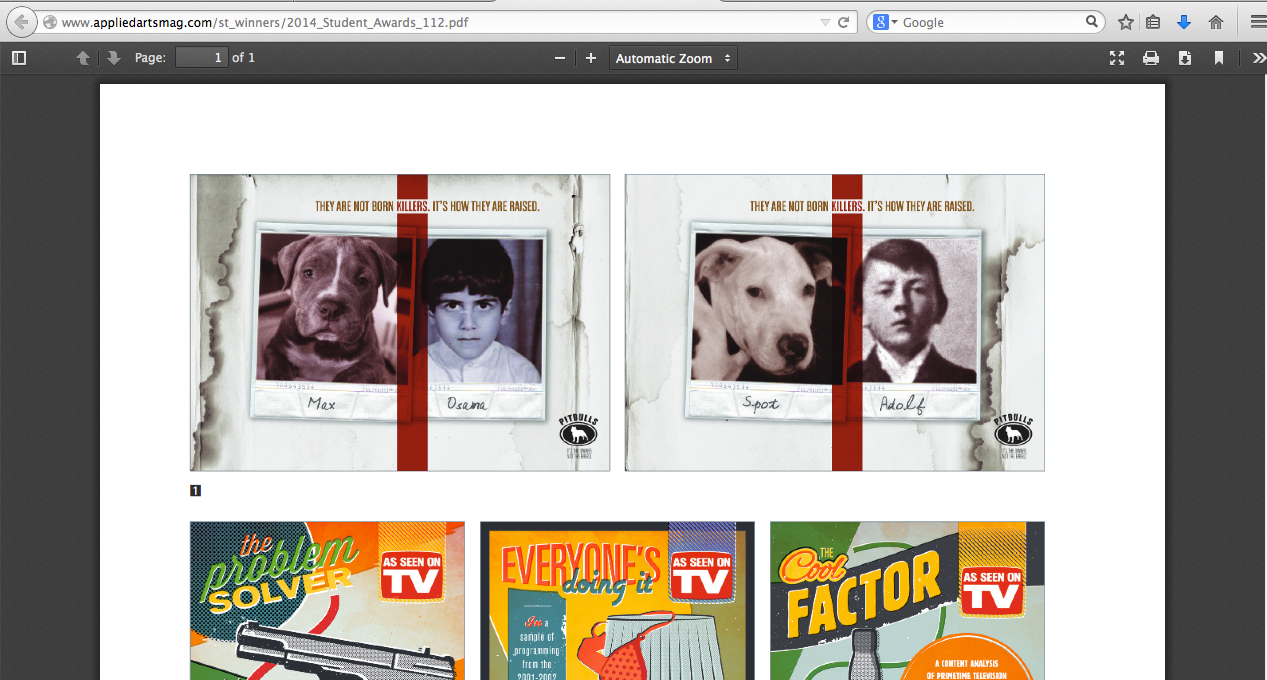Click the caption number 1 marker
The width and height of the screenshot is (1267, 680).
pyautogui.click(x=195, y=490)
